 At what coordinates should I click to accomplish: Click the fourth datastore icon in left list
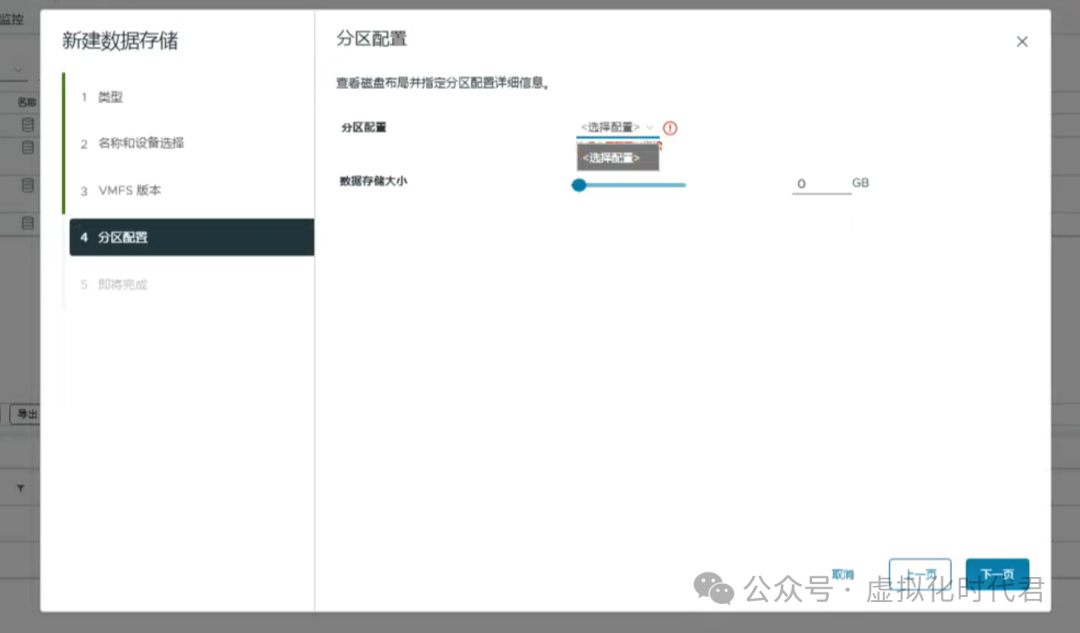point(27,222)
